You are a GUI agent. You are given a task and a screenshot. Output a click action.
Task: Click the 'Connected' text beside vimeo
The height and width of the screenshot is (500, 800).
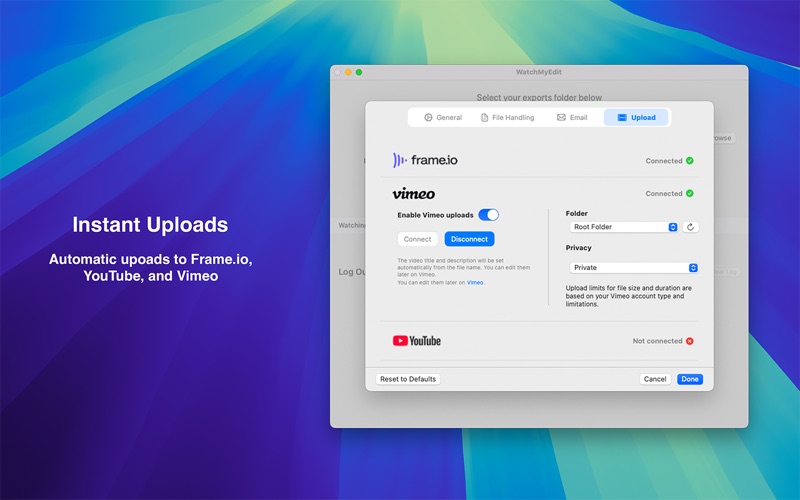(664, 193)
